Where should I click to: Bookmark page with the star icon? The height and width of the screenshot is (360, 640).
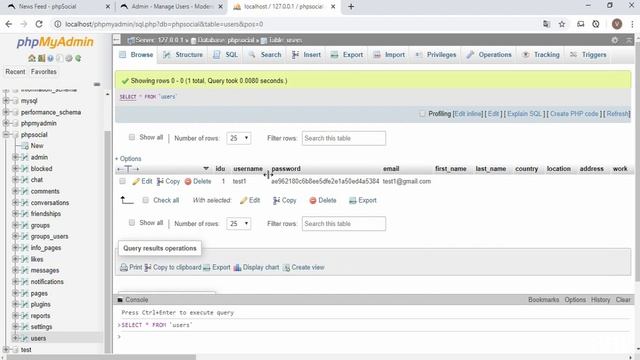click(x=562, y=24)
